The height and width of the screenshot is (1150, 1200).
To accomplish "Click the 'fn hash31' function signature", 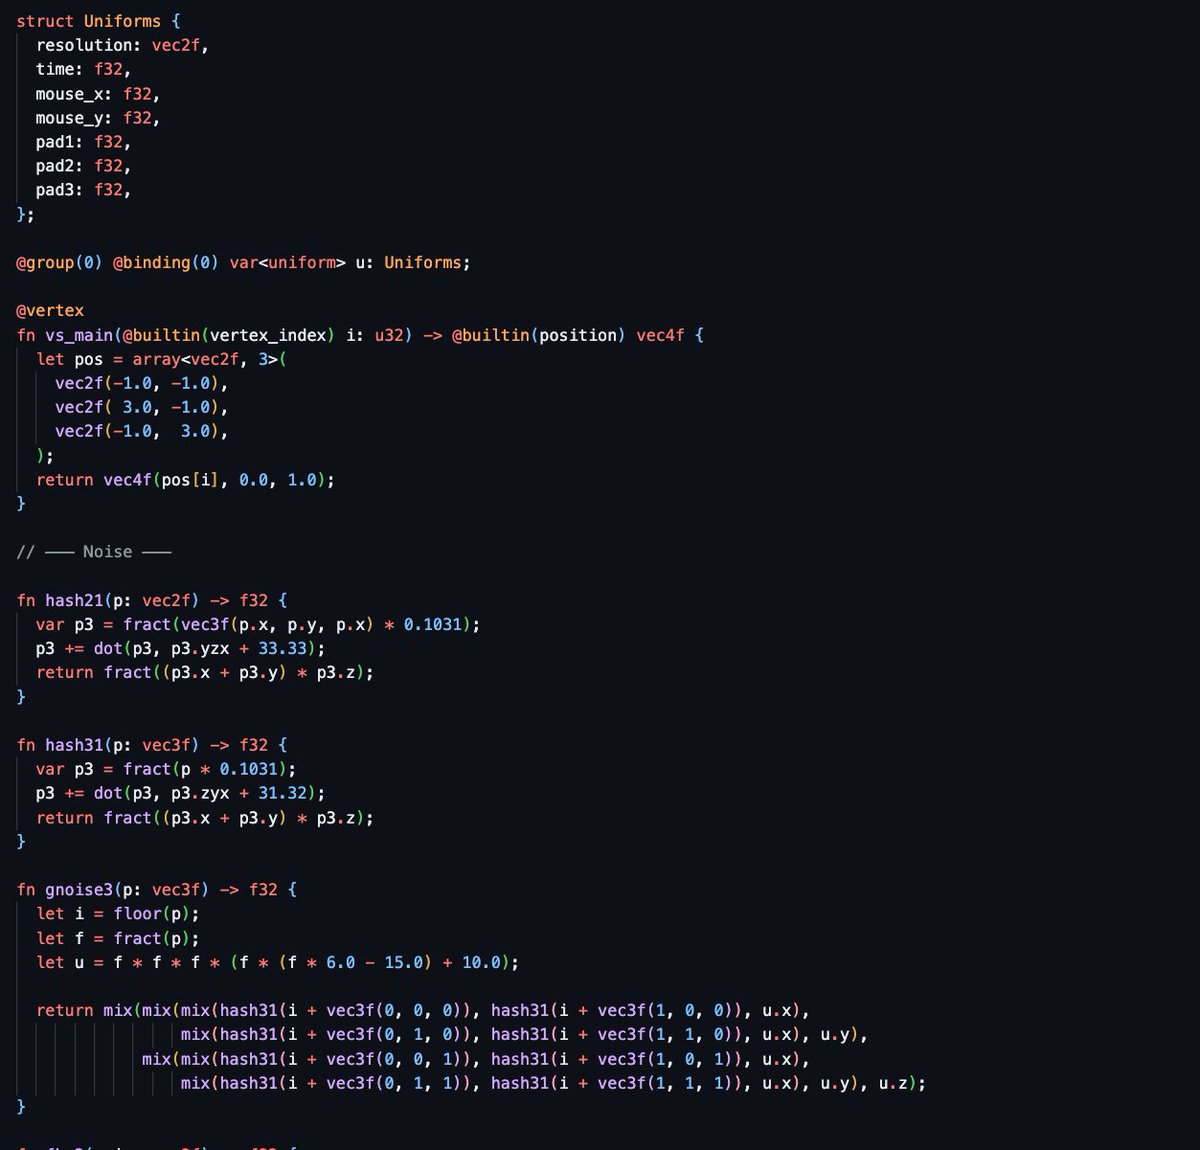I will (152, 745).
